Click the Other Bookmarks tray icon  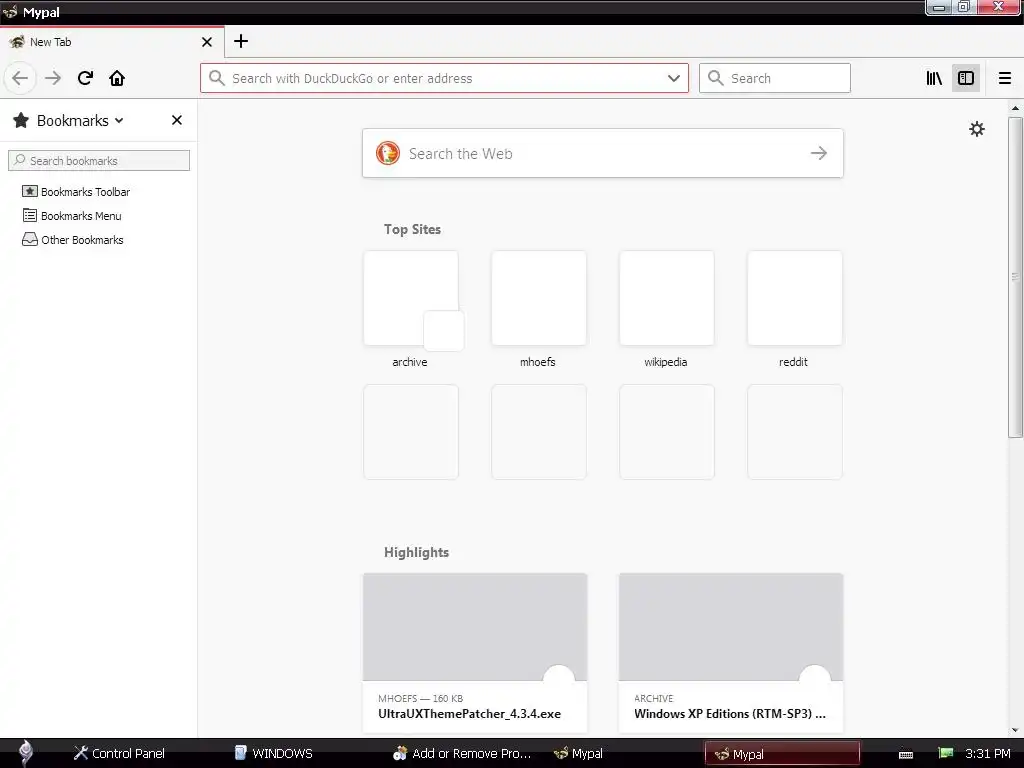click(x=29, y=239)
